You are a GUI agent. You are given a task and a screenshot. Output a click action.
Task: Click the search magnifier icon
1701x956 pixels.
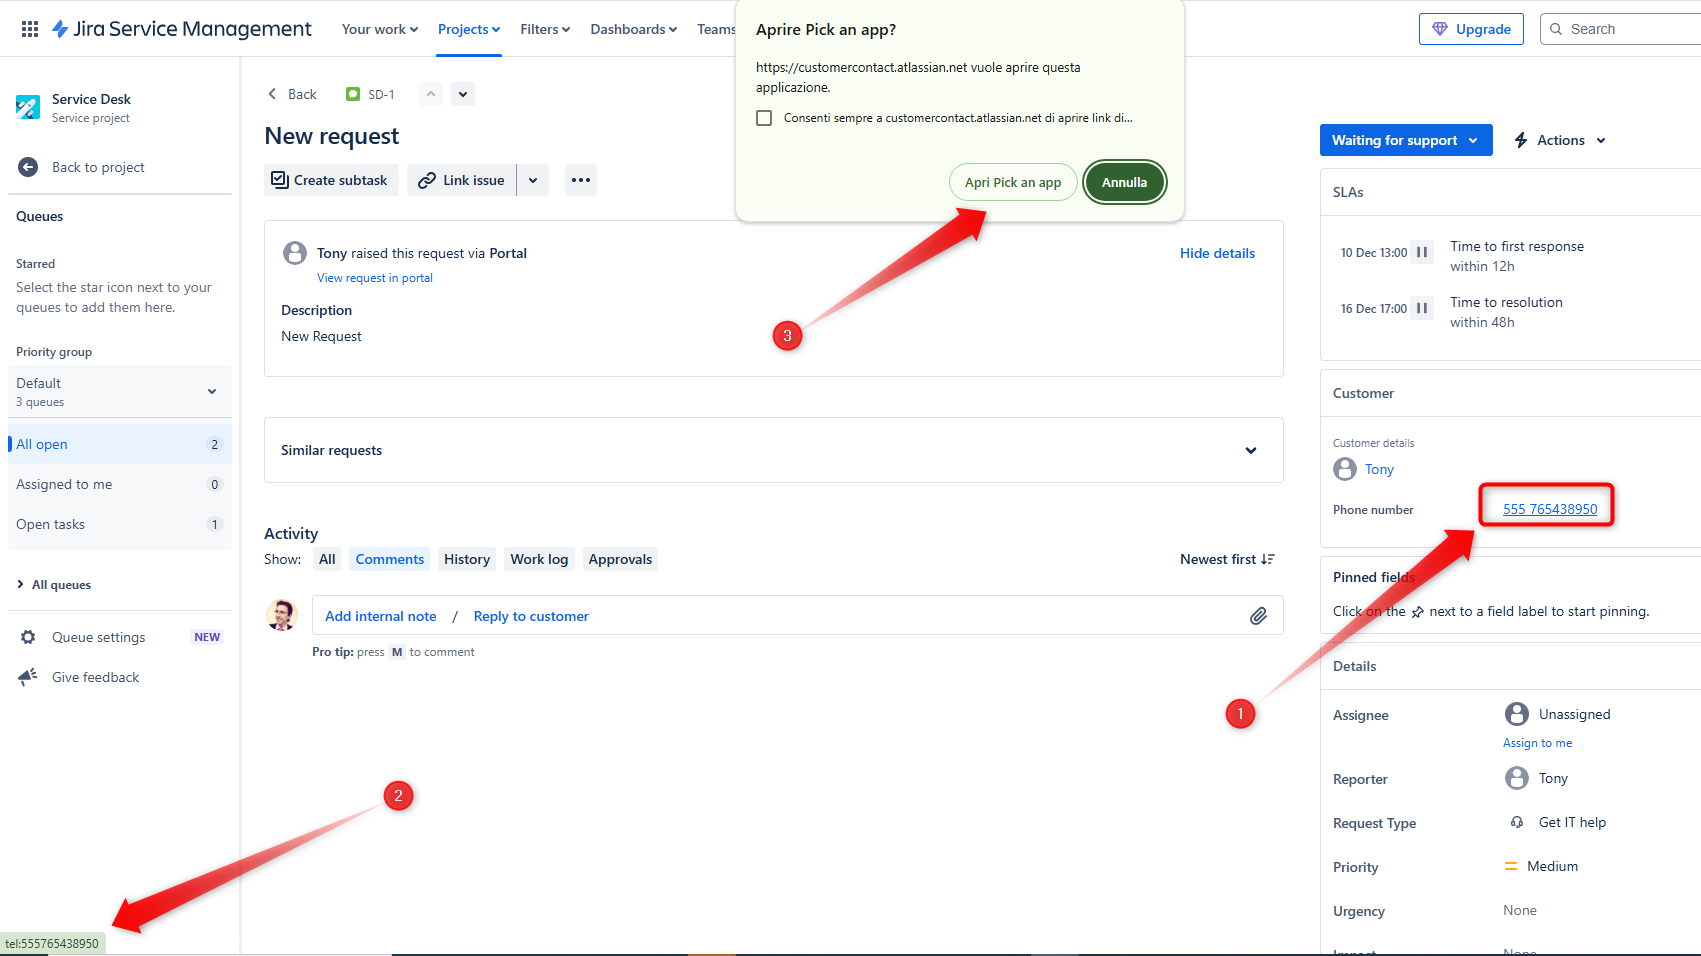[1556, 29]
